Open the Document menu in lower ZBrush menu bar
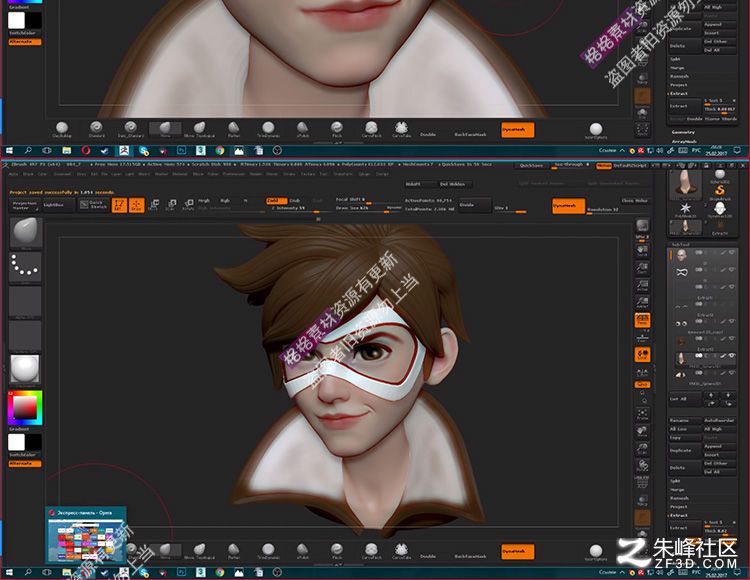 click(62, 175)
